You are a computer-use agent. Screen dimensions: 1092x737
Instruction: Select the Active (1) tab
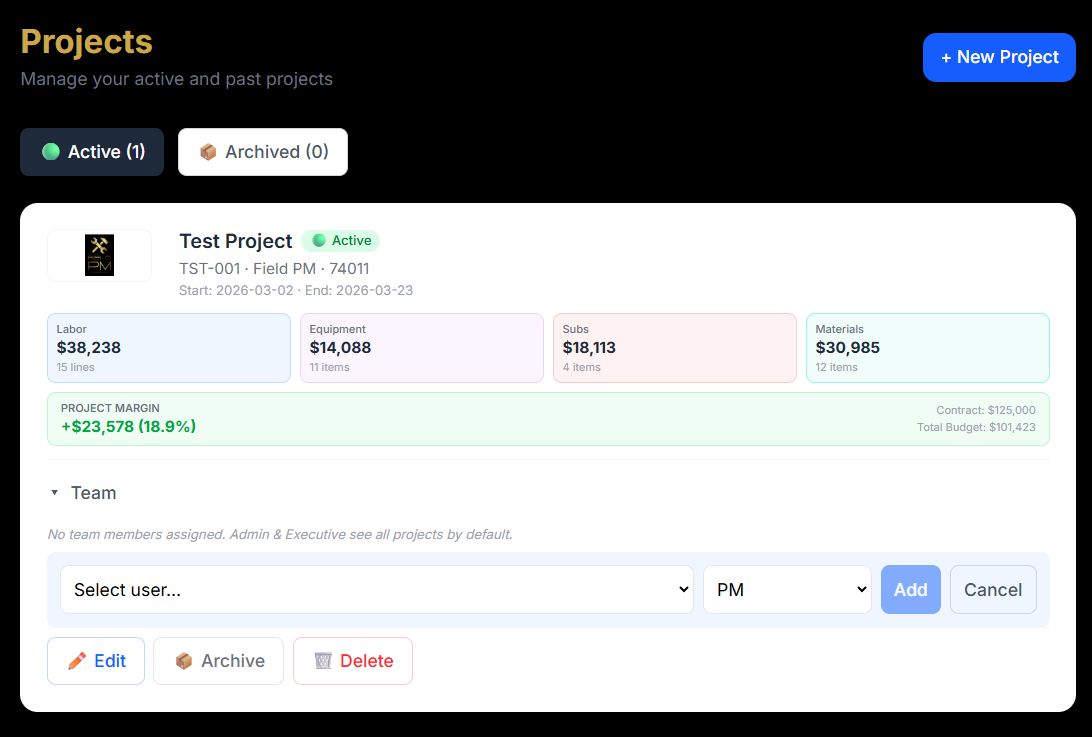coord(91,151)
